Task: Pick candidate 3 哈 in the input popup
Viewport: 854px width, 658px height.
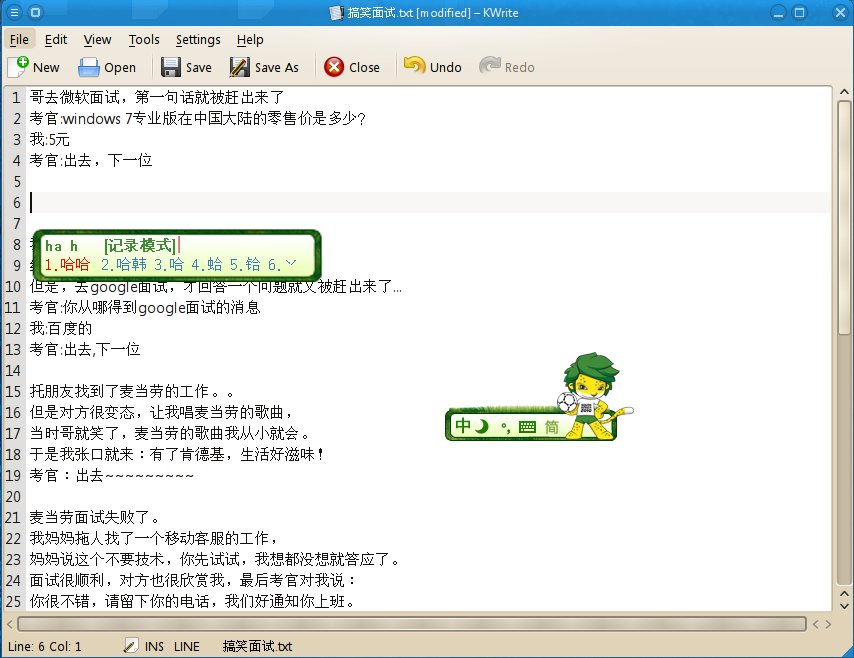Action: click(x=169, y=265)
